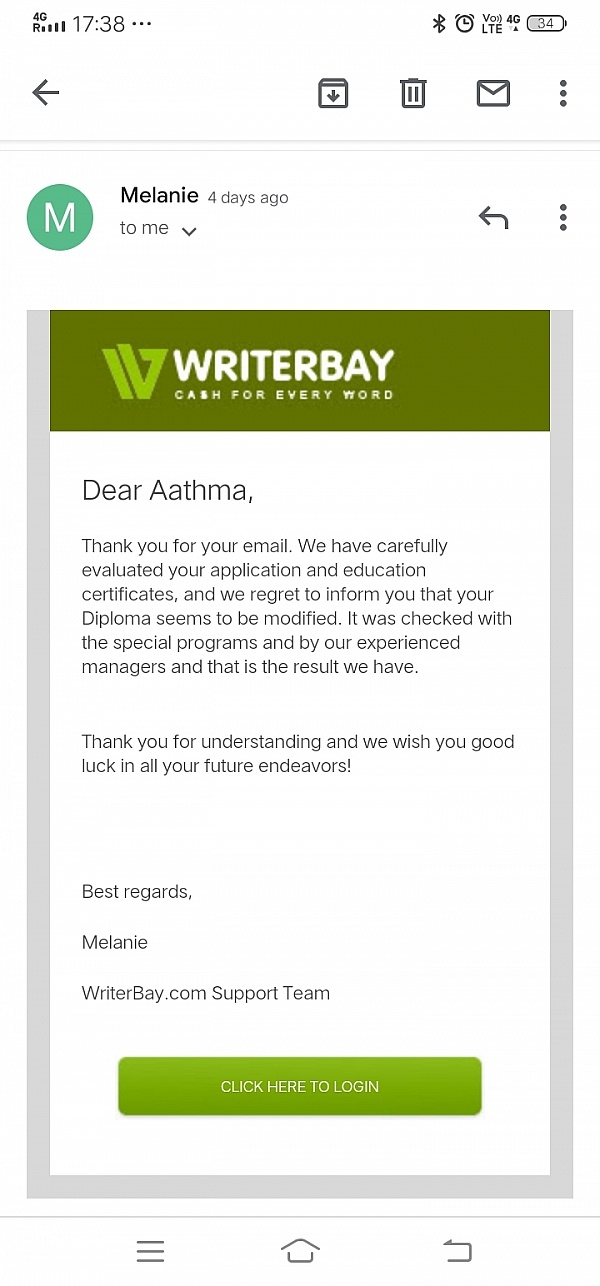The height and width of the screenshot is (1286, 600).
Task: Mark email as unread via envelope icon
Action: pos(493,92)
